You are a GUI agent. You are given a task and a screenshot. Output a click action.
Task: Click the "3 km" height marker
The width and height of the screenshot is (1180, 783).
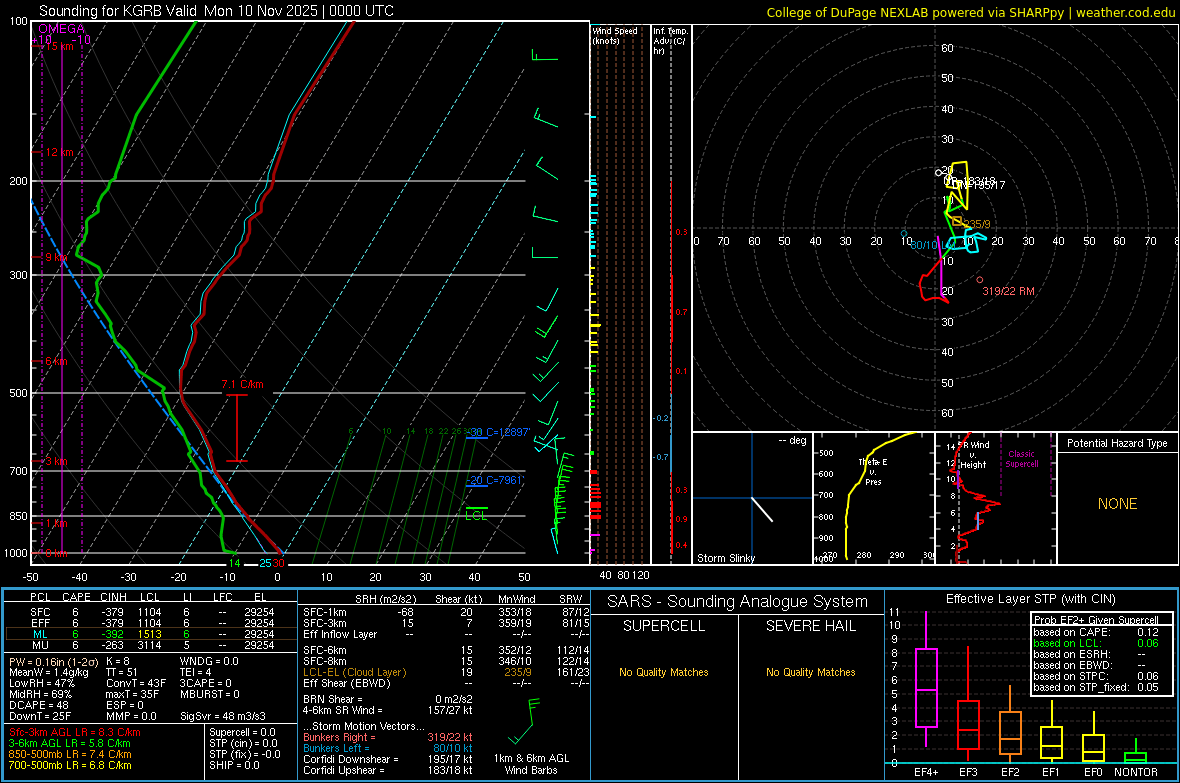(x=56, y=461)
